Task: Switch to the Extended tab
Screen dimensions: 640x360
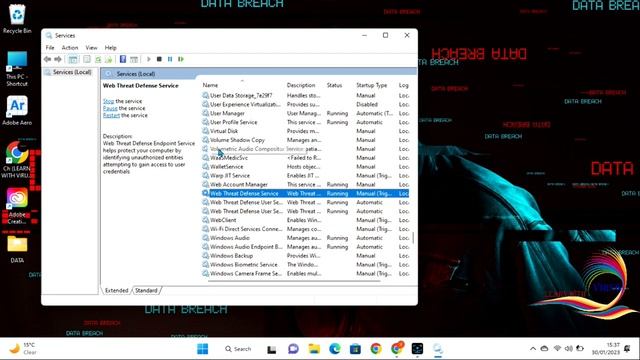Action: (x=116, y=290)
